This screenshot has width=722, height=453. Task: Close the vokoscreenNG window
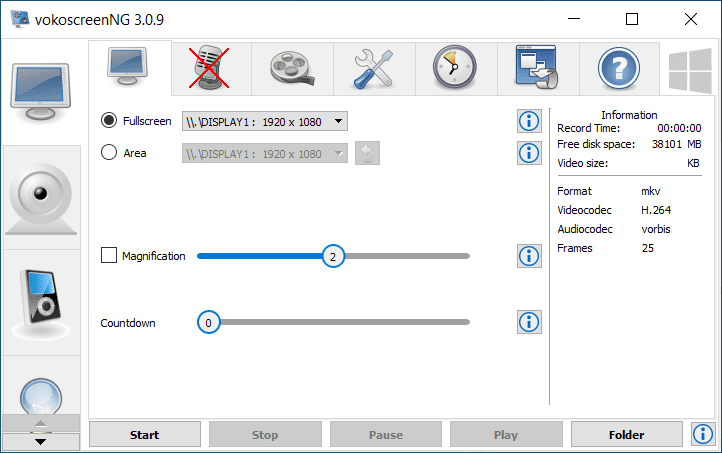(691, 19)
